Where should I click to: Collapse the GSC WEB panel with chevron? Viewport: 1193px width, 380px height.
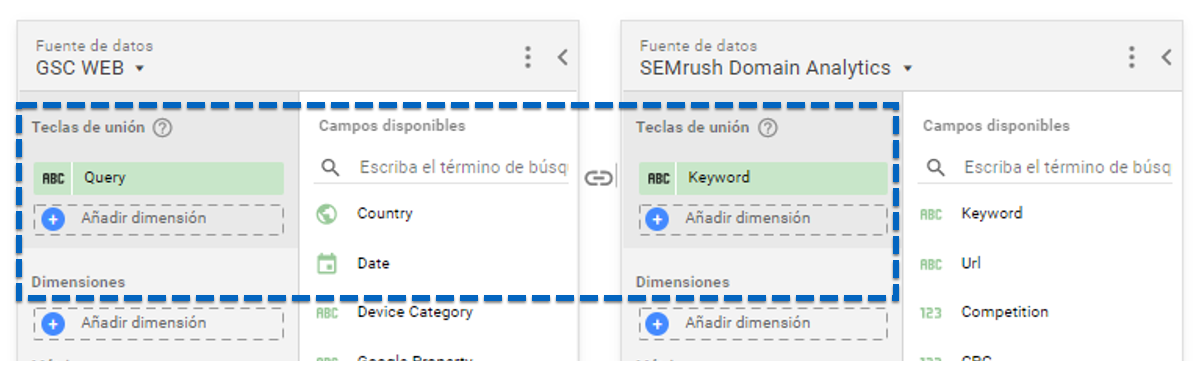[x=562, y=57]
